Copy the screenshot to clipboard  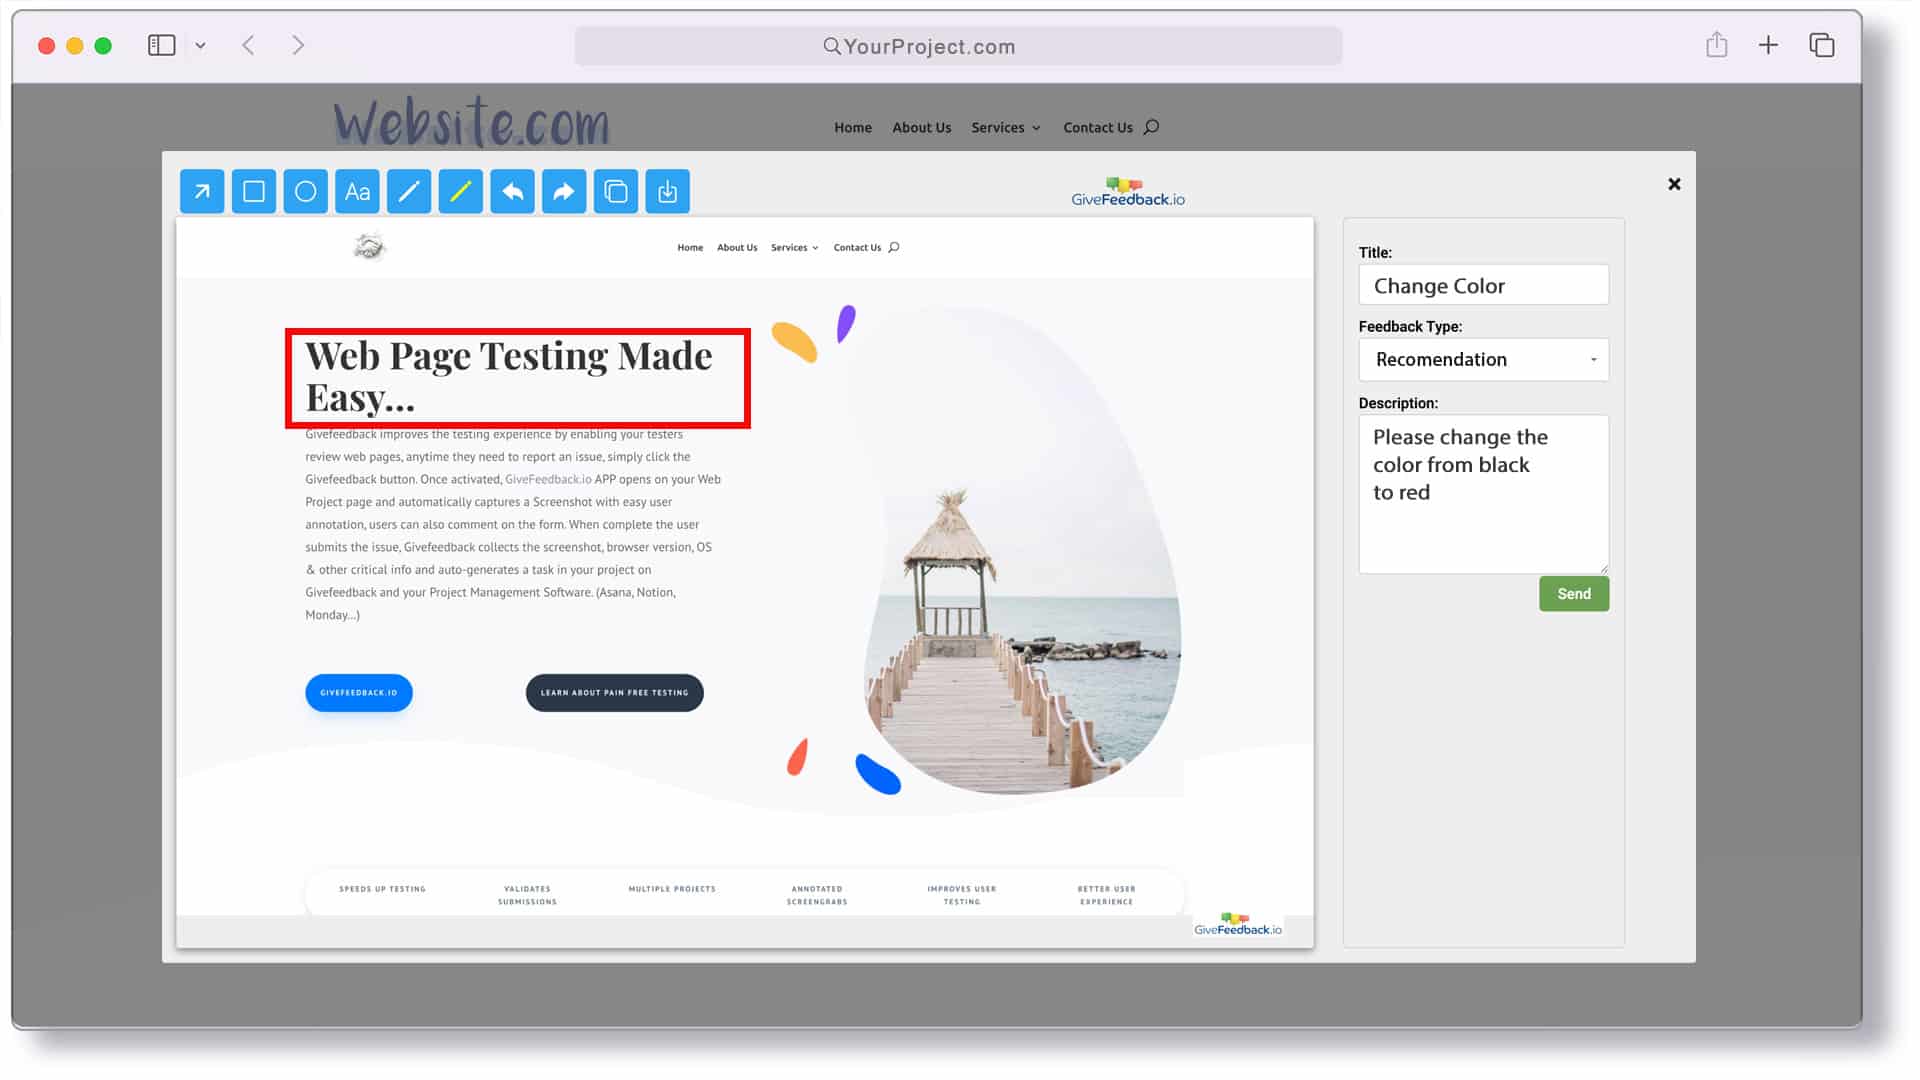[616, 191]
